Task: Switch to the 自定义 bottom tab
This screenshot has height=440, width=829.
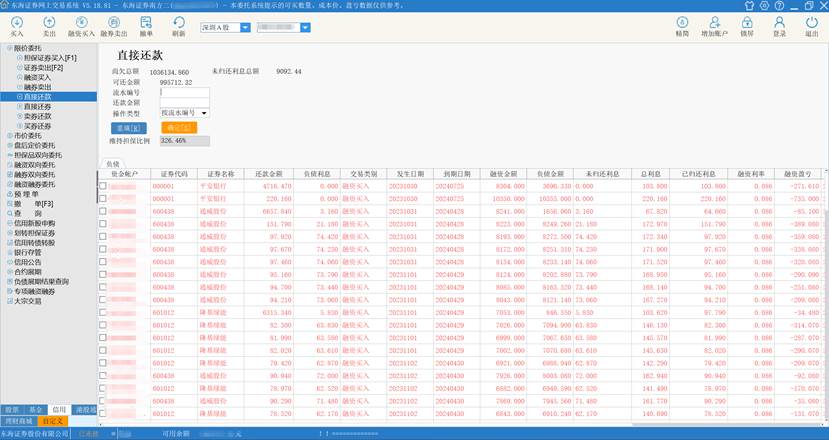Action: [53, 421]
